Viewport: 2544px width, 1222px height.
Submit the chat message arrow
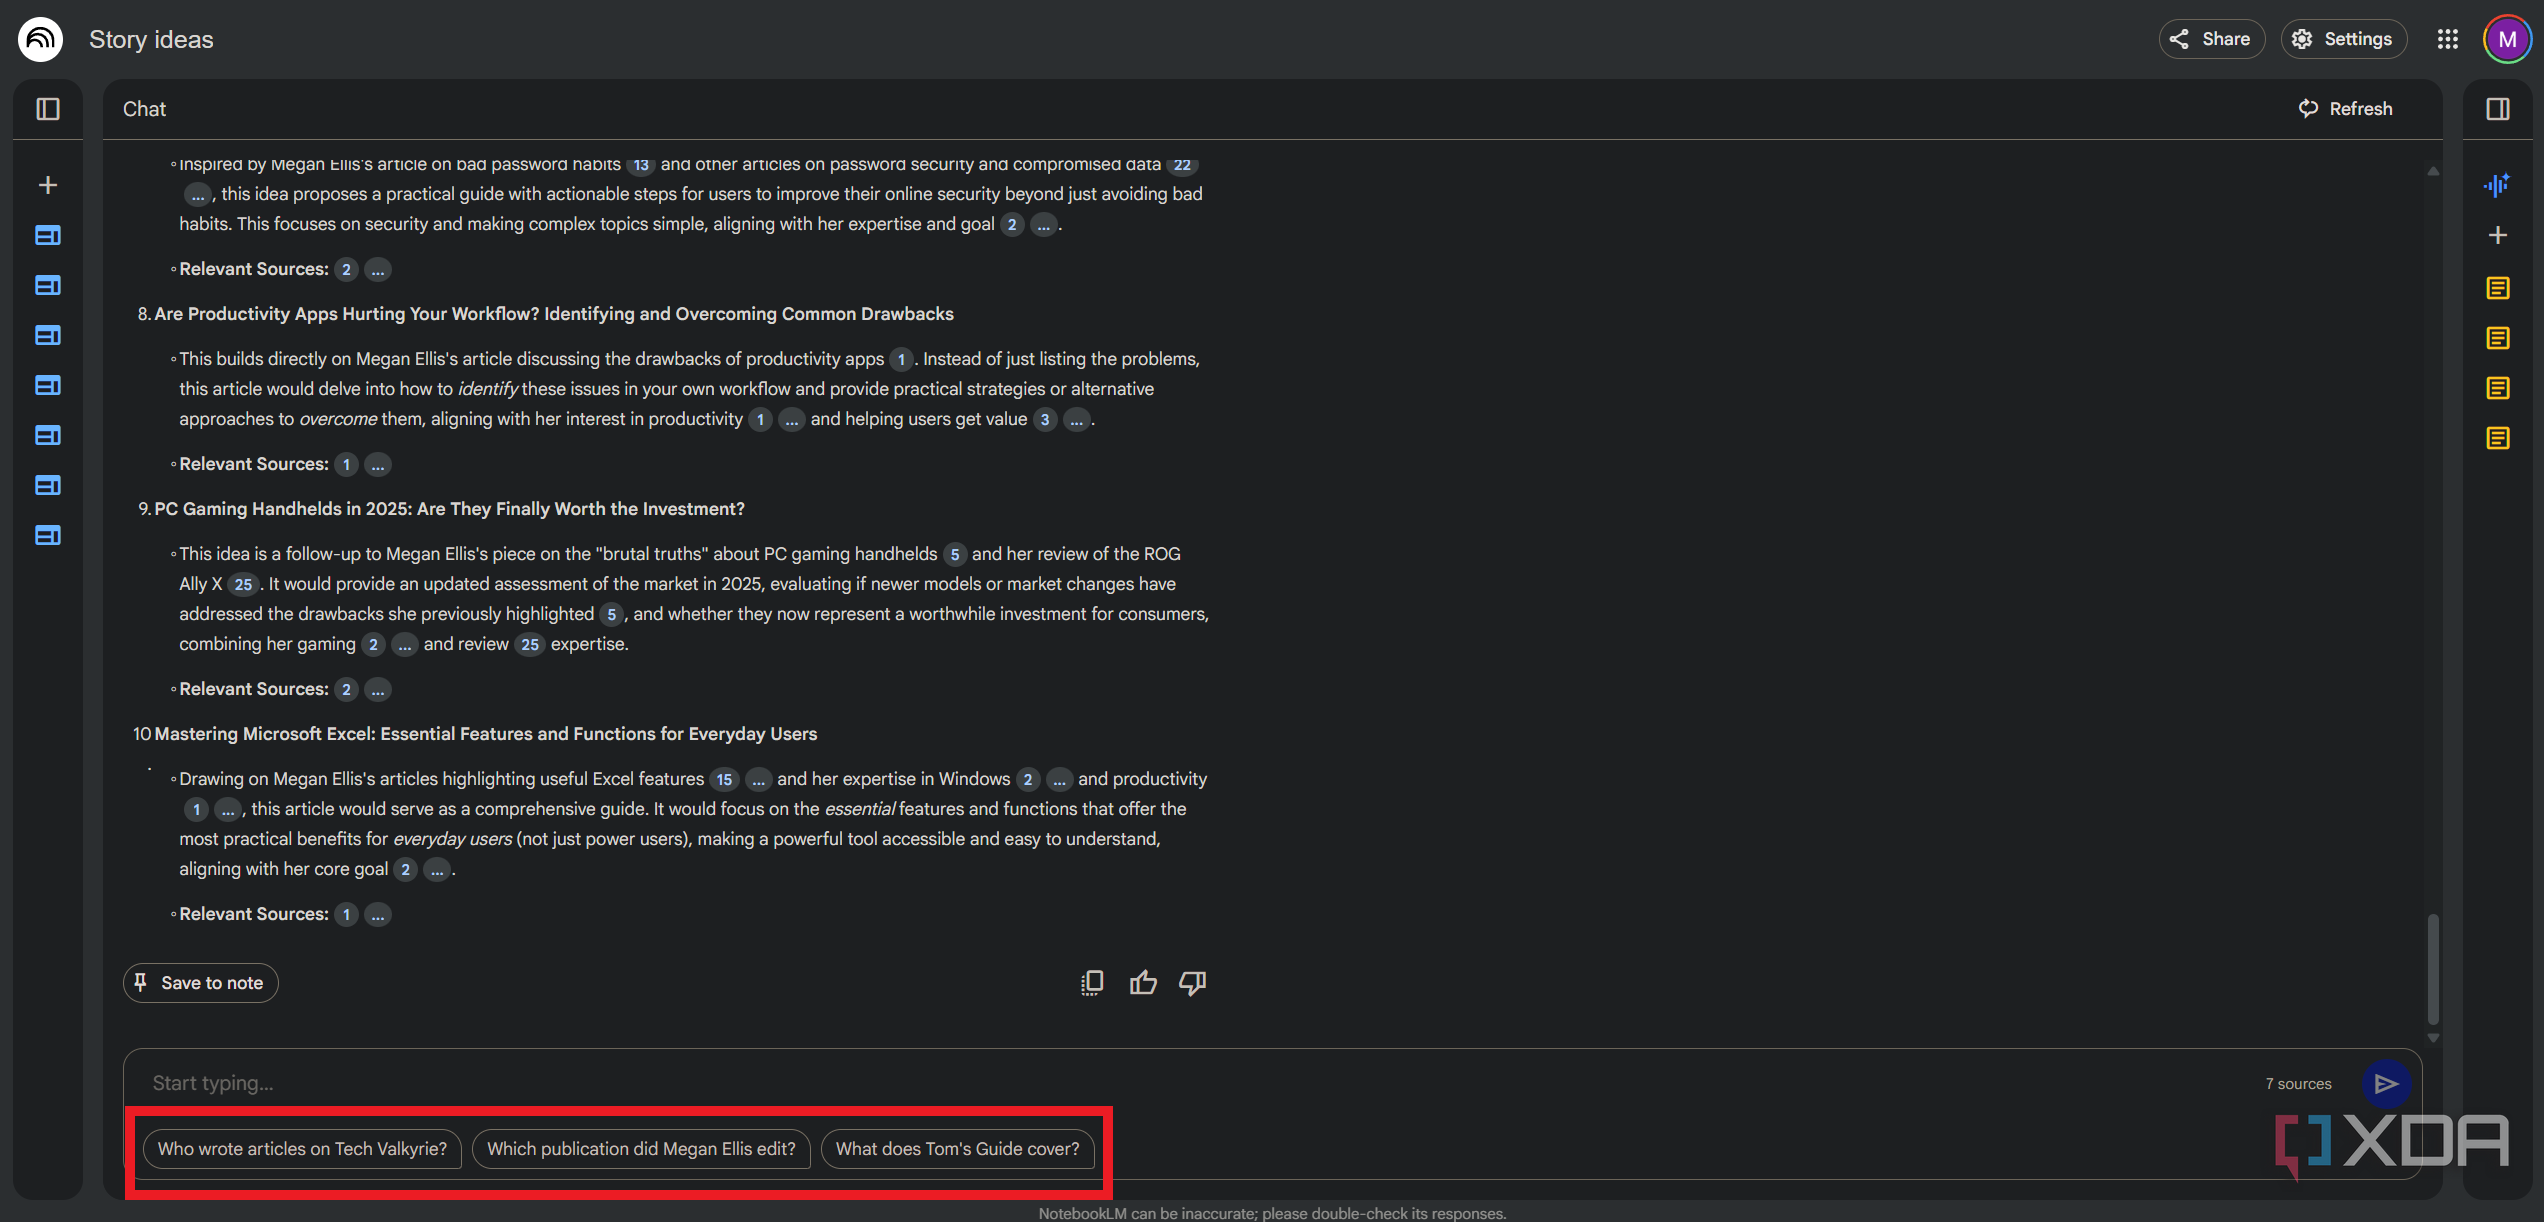[x=2386, y=1084]
